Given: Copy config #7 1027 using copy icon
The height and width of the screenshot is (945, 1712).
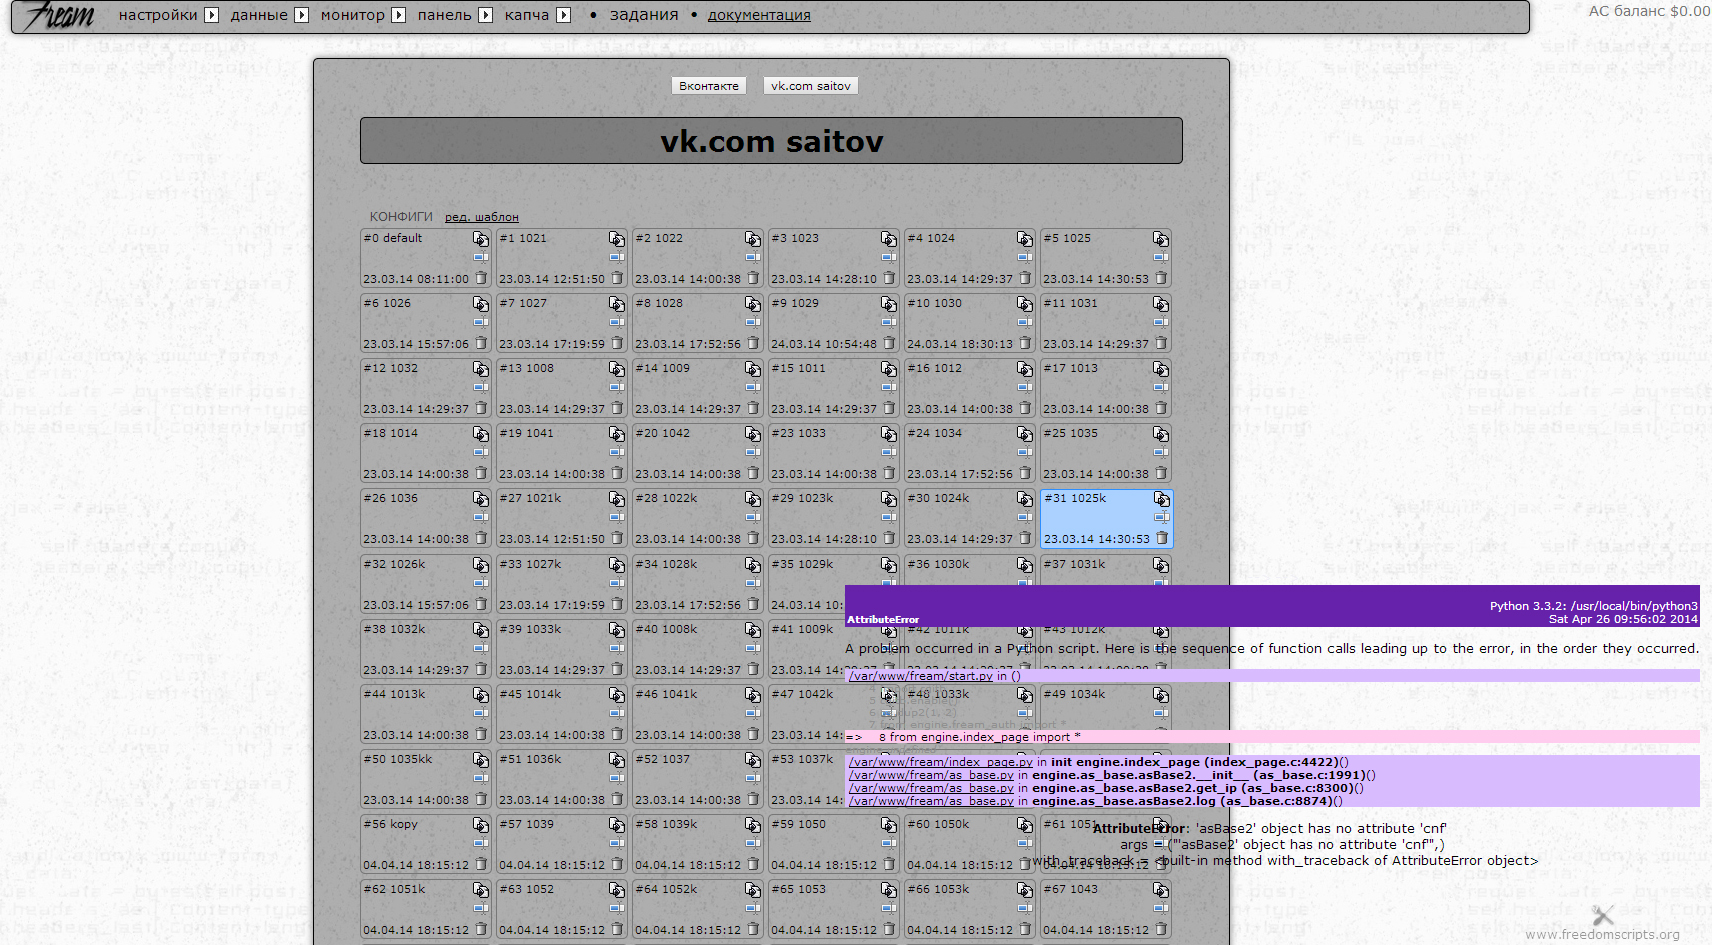Looking at the screenshot, I should coord(617,304).
